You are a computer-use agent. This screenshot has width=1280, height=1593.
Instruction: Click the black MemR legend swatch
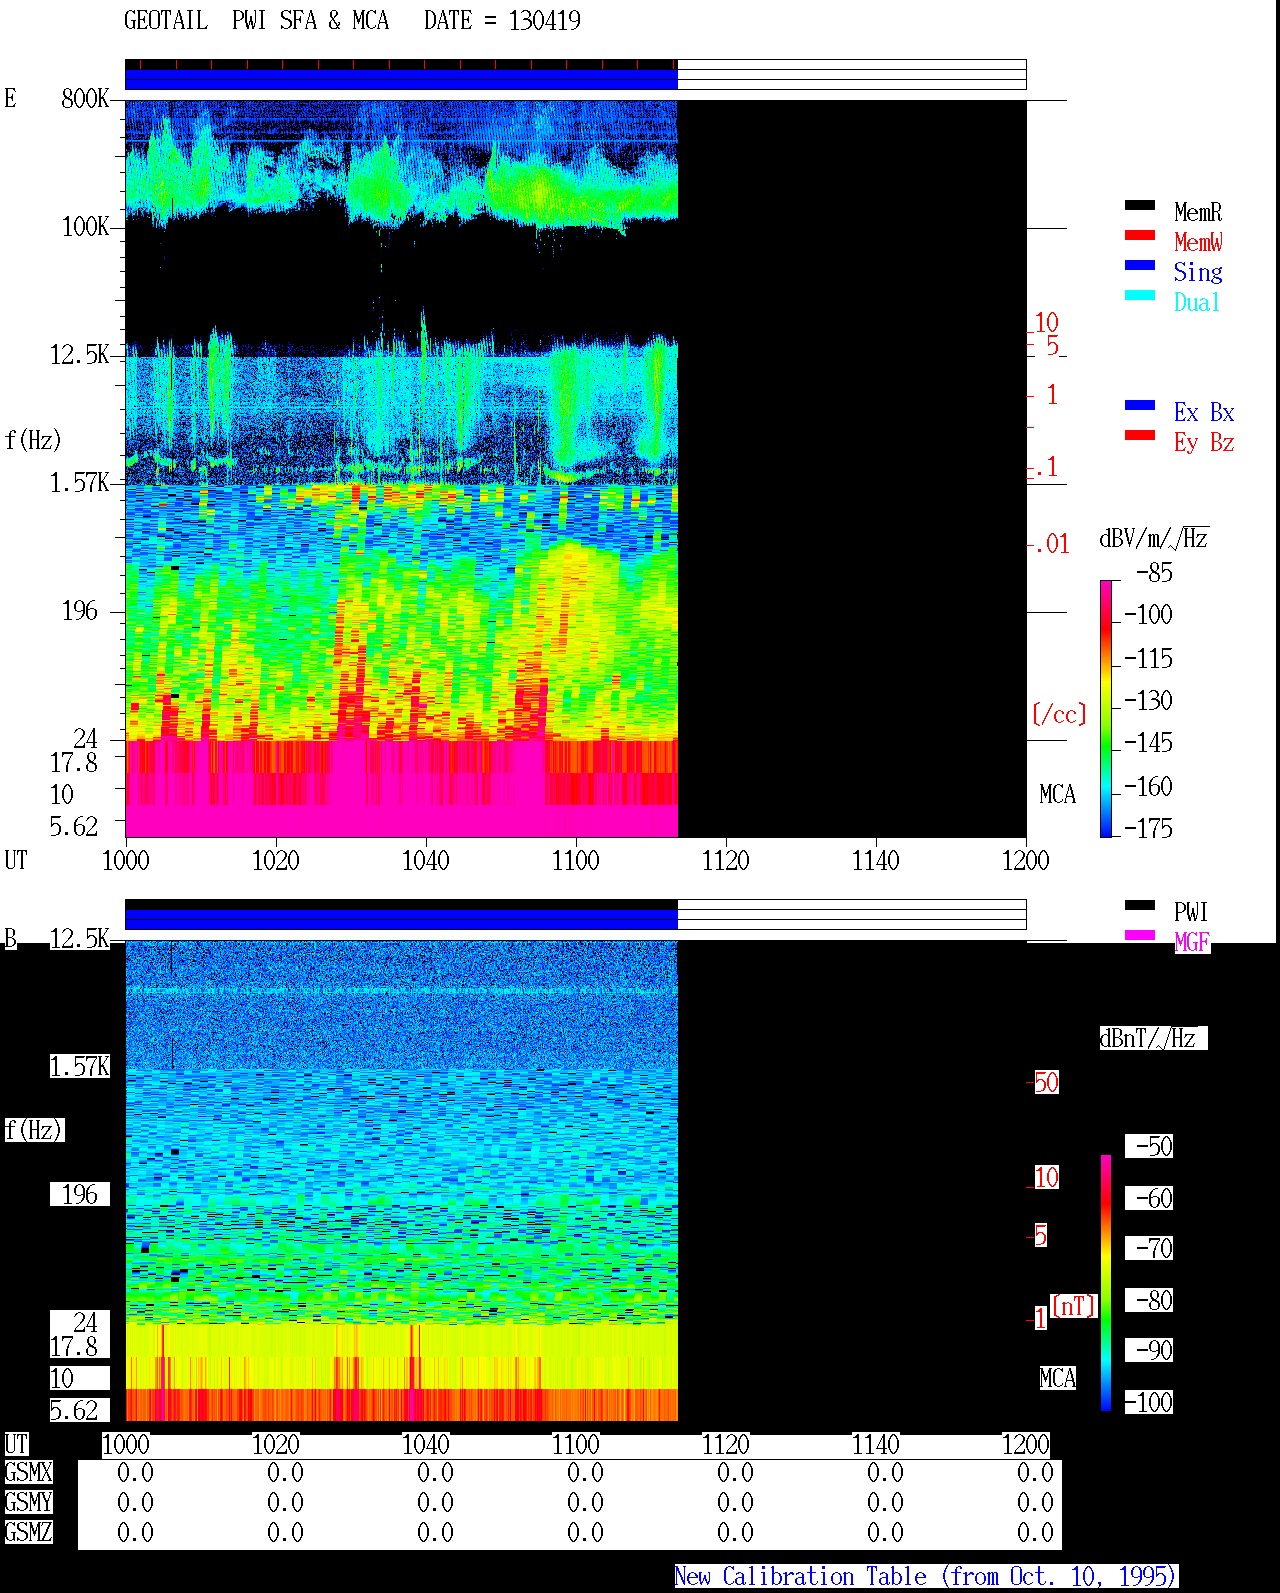[1140, 205]
